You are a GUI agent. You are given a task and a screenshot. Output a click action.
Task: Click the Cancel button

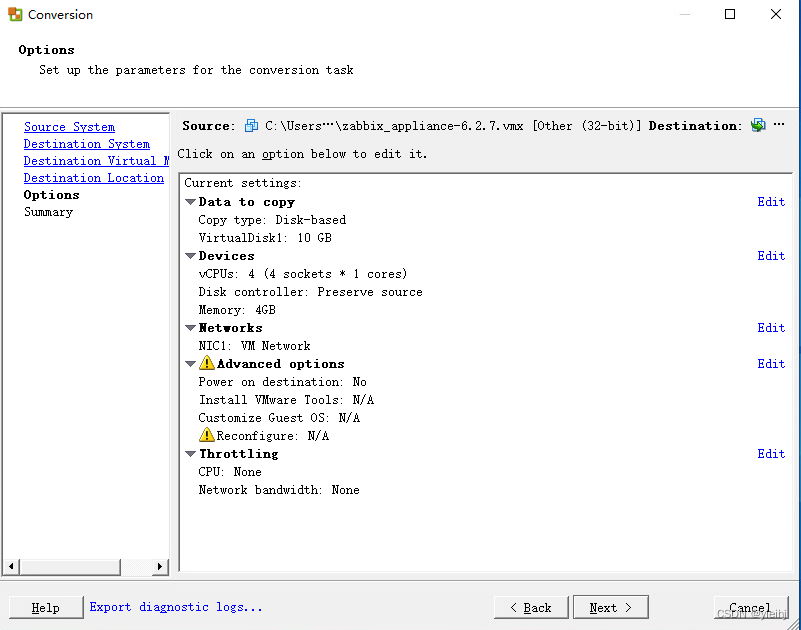751,608
